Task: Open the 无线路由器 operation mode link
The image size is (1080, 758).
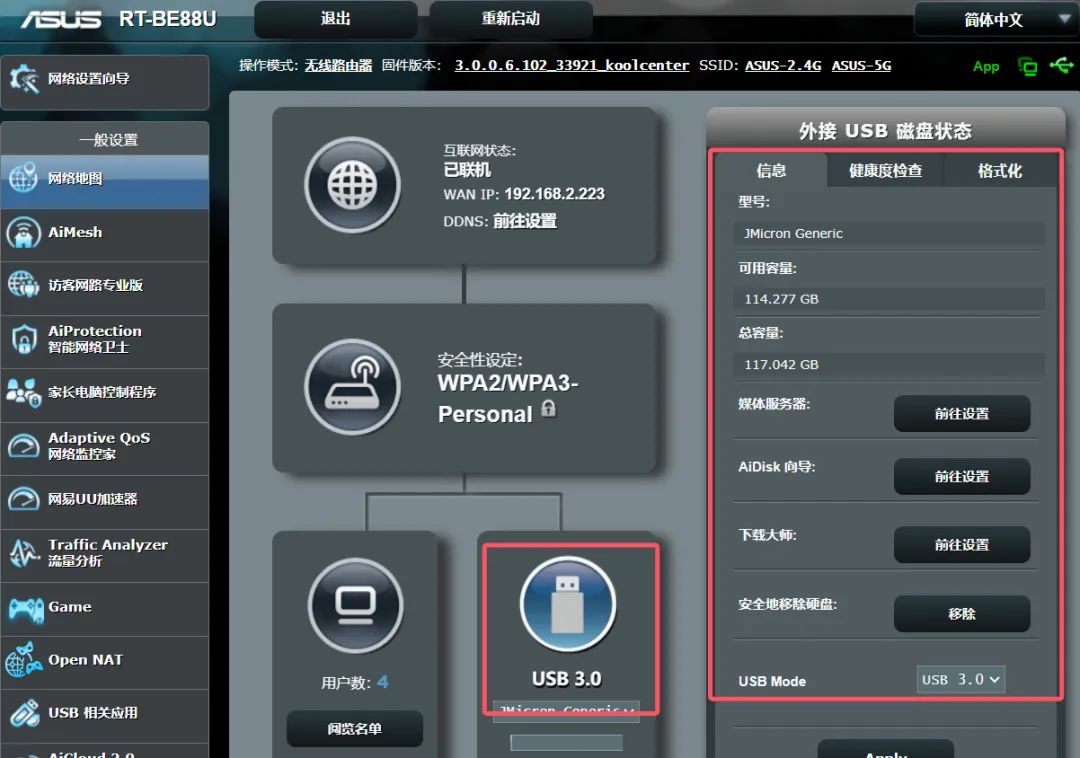Action: pyautogui.click(x=338, y=65)
